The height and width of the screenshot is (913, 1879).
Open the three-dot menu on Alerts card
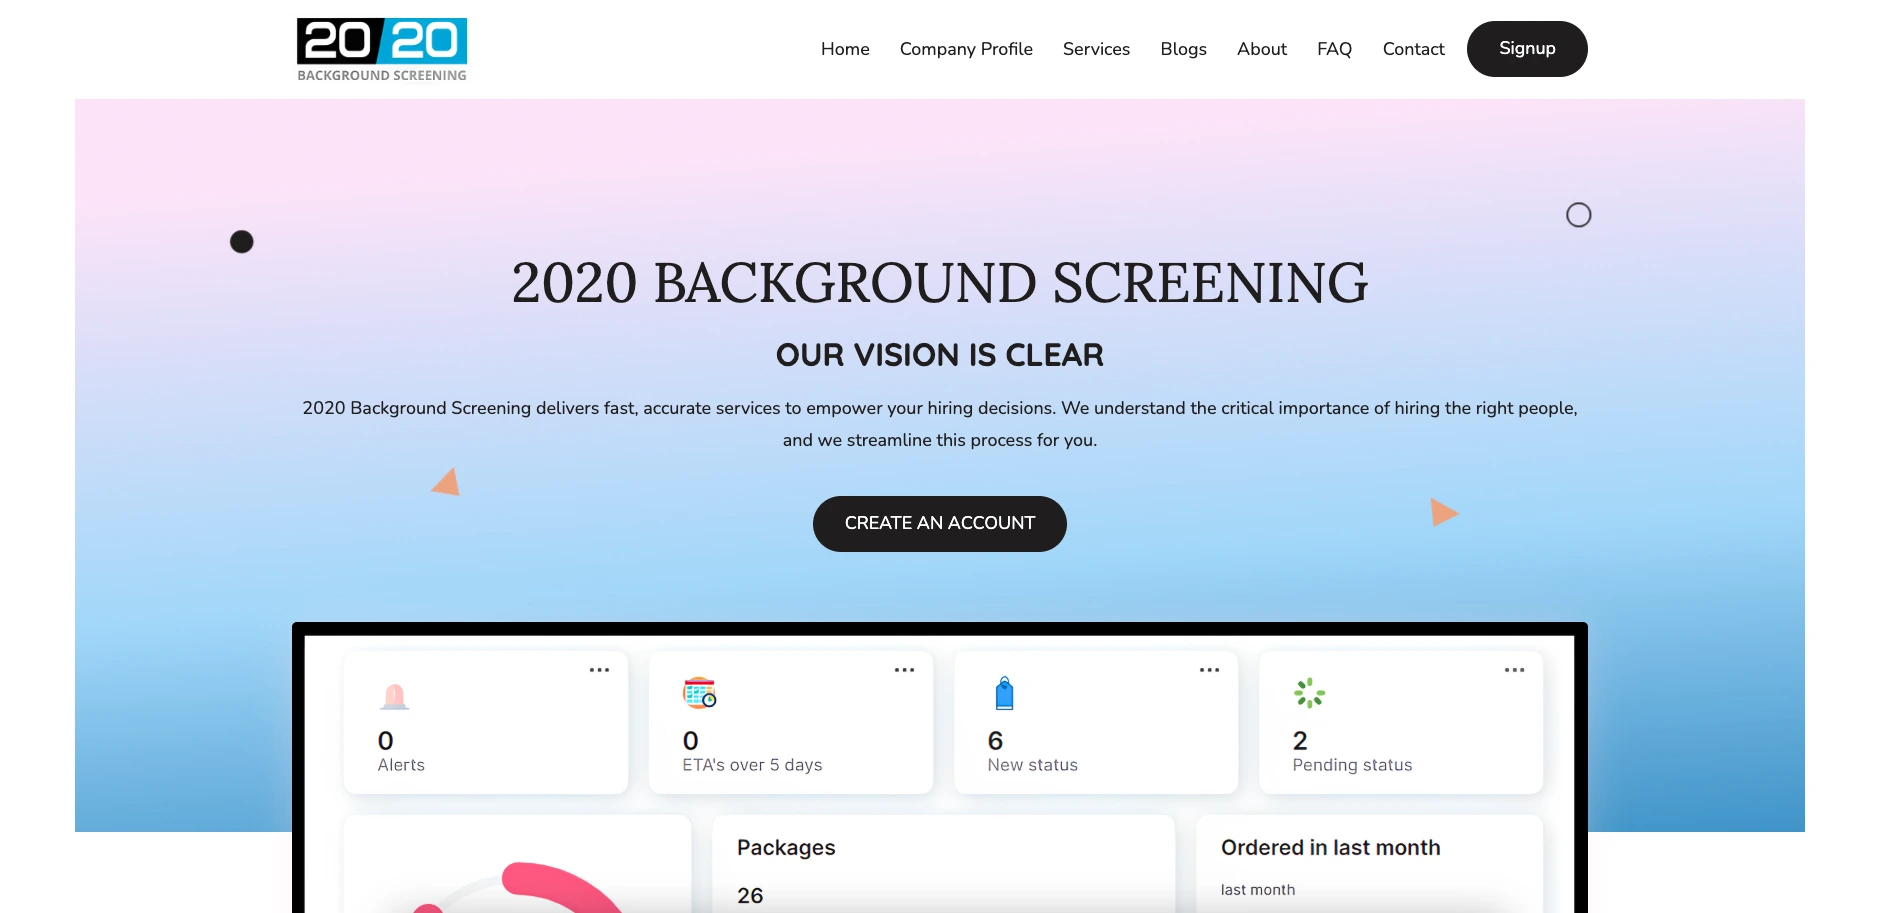tap(599, 670)
